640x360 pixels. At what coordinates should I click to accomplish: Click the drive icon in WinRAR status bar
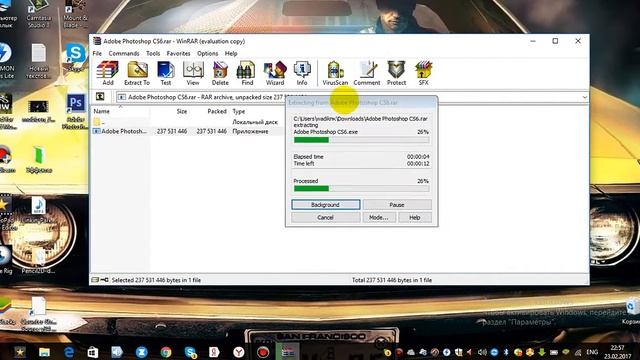coord(95,280)
